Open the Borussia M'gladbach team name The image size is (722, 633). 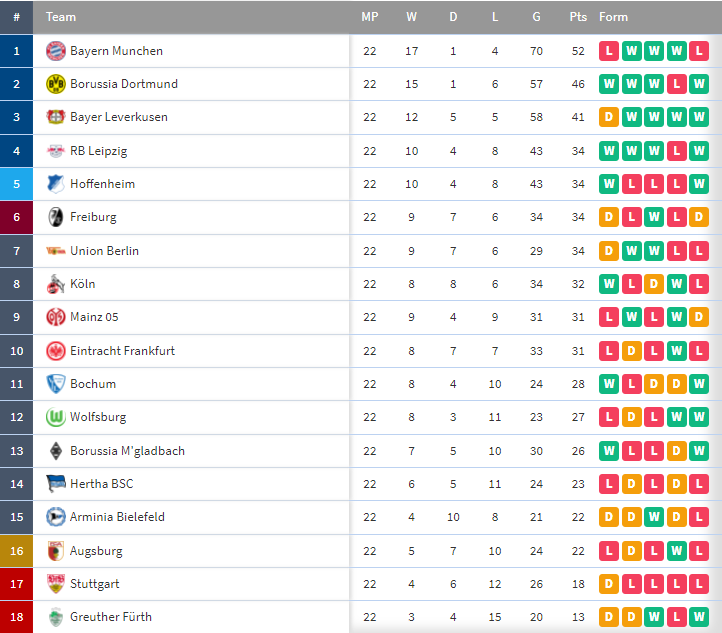127,451
